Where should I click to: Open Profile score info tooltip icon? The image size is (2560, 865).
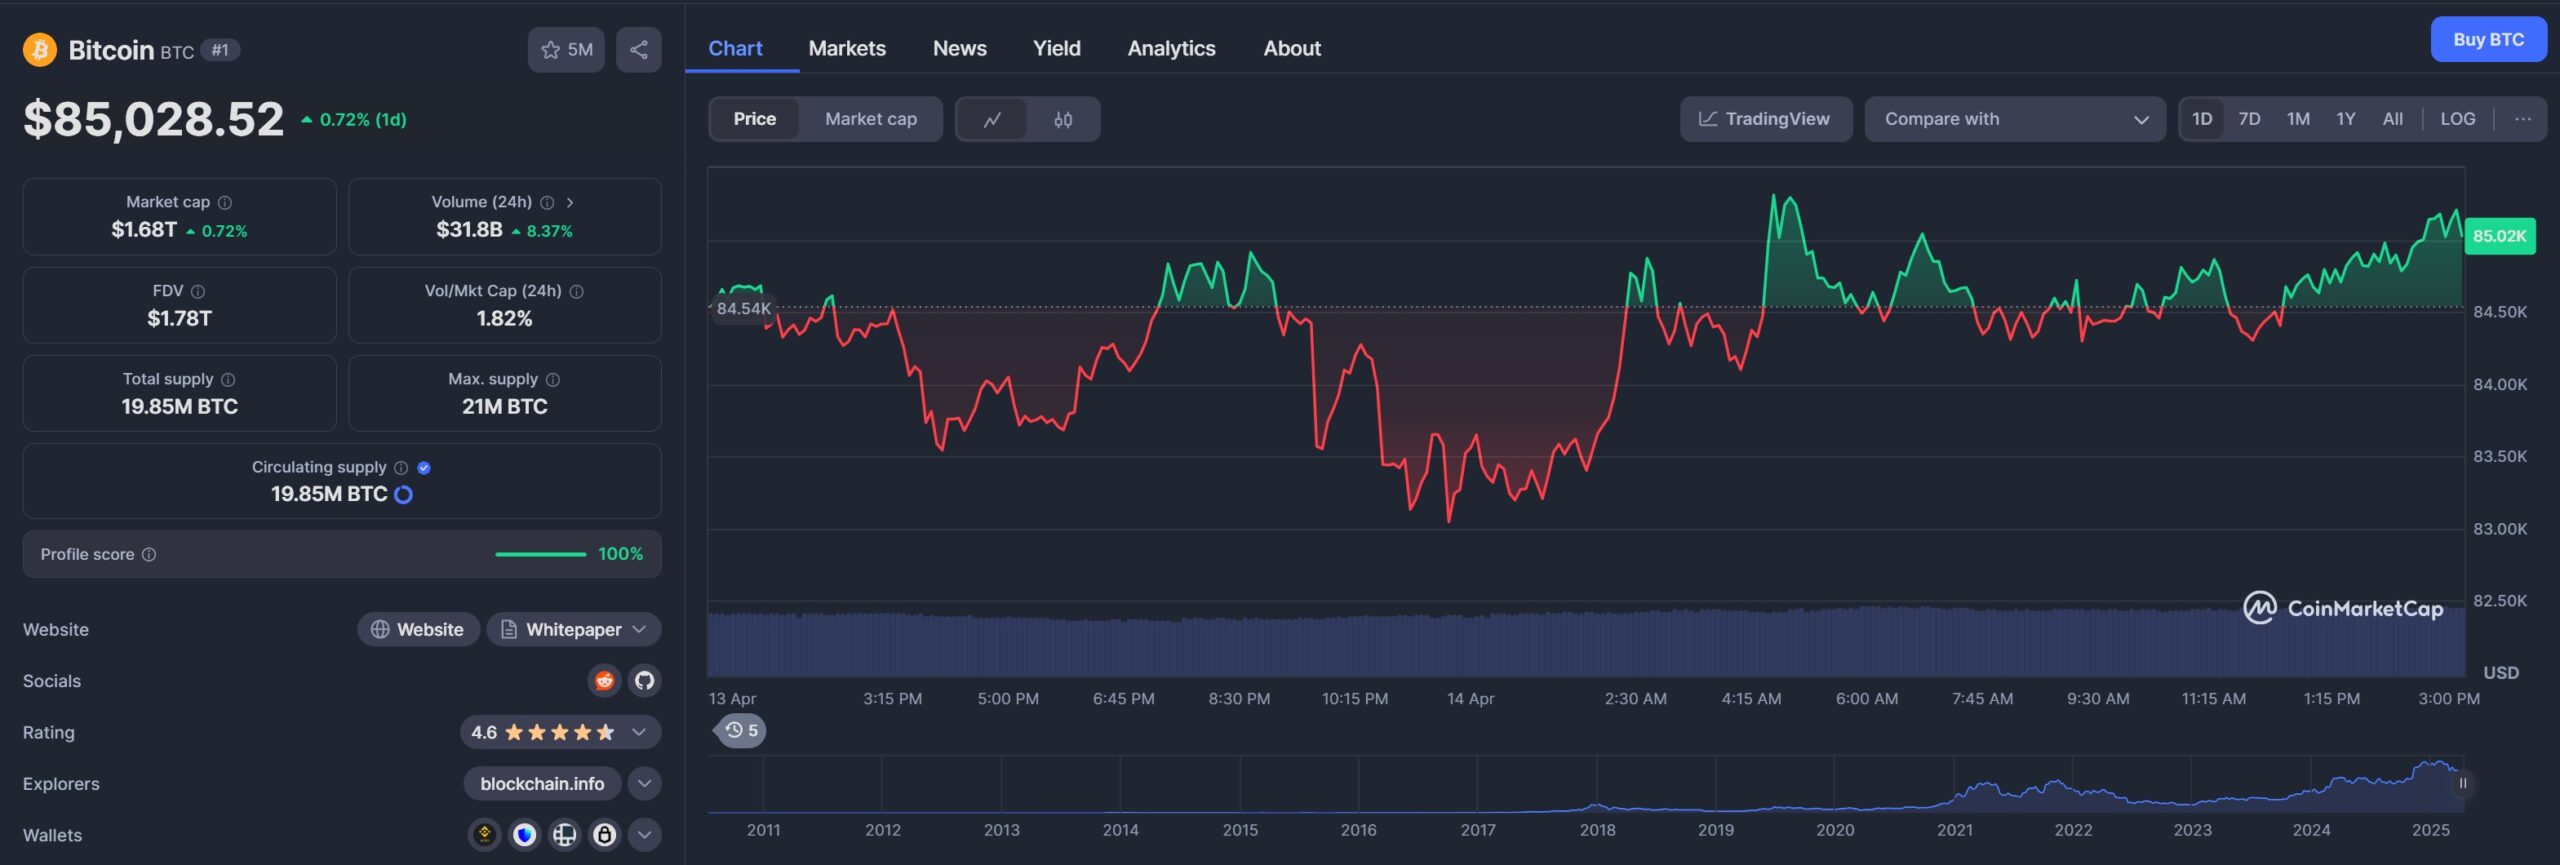click(x=149, y=554)
